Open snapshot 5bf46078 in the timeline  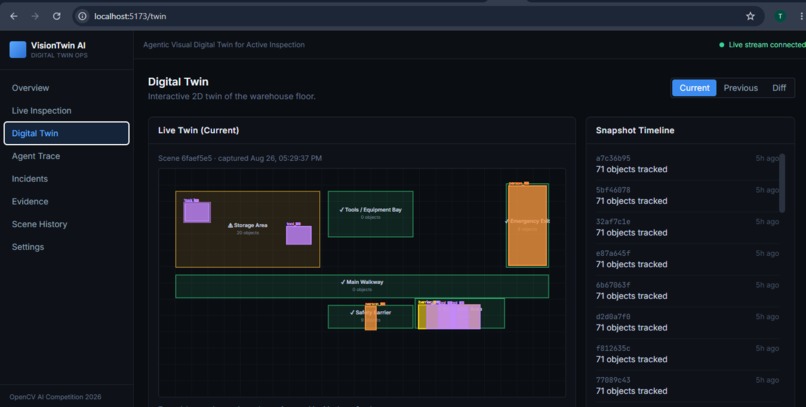coord(687,195)
